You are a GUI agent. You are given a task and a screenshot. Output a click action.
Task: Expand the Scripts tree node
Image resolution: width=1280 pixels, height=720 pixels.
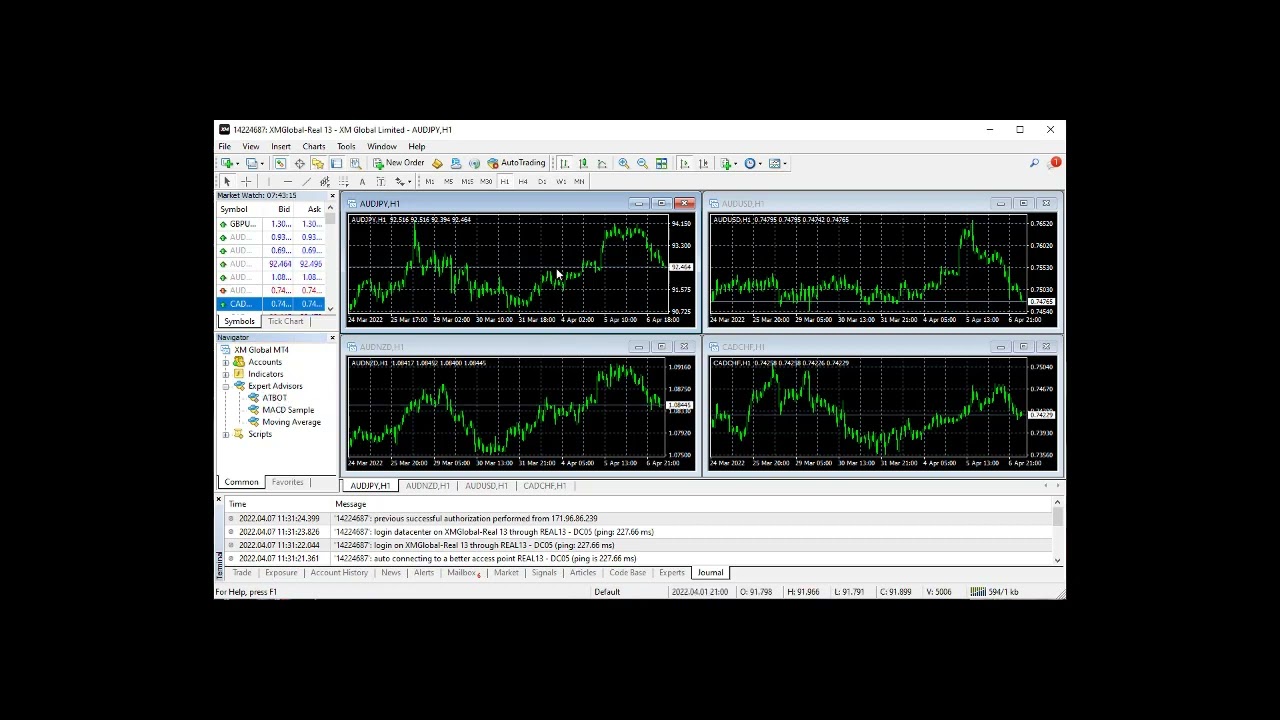[226, 434]
